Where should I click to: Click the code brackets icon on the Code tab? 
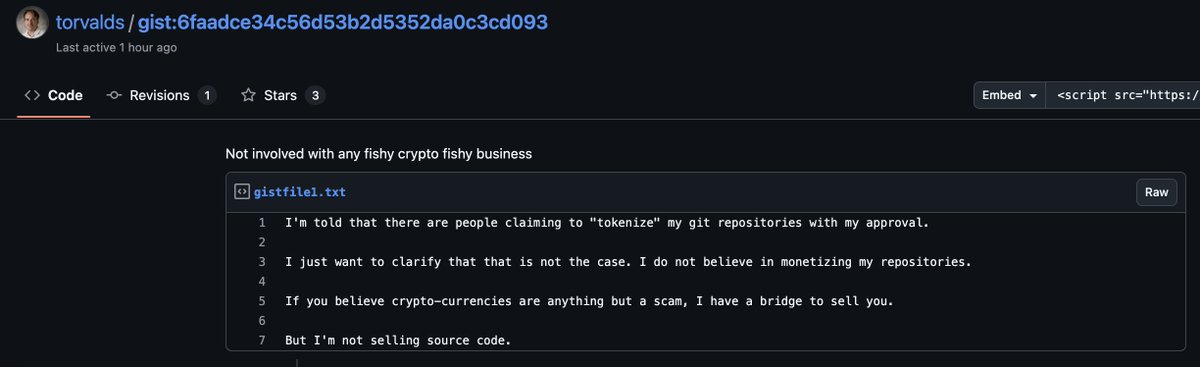point(32,96)
